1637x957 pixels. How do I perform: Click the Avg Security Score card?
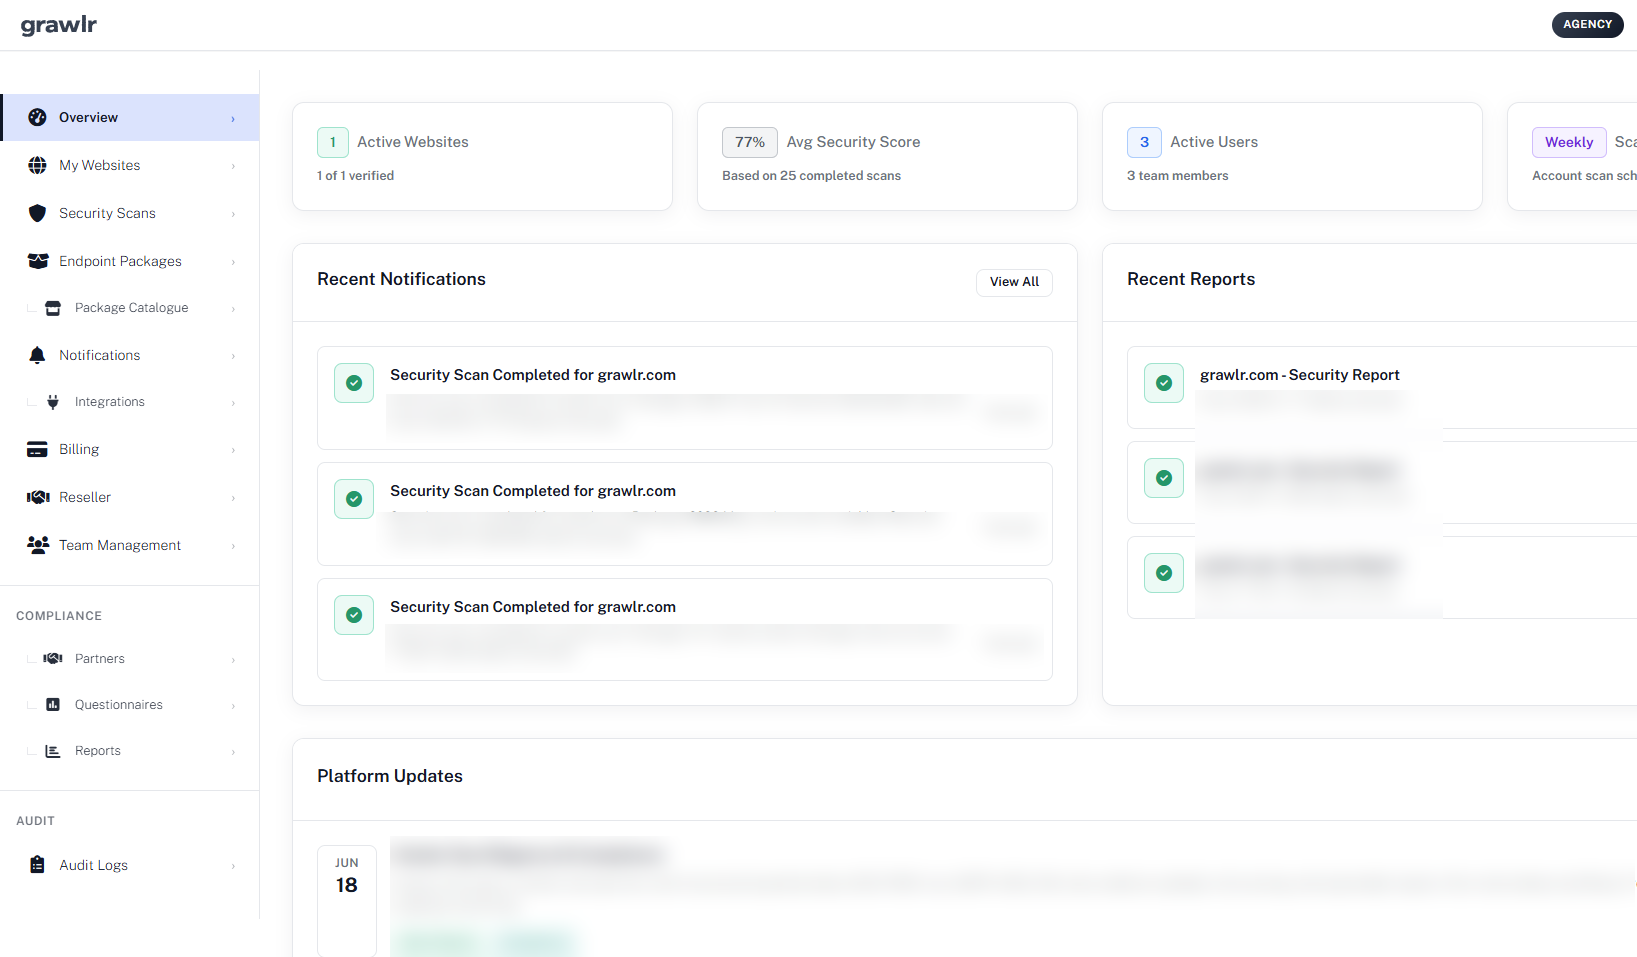point(887,156)
